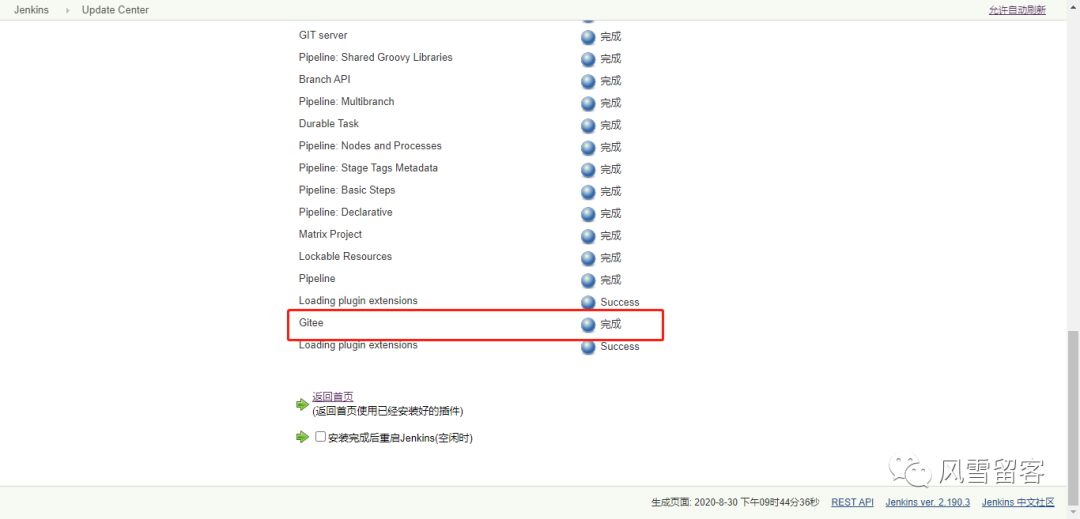The image size is (1080, 519).
Task: Select the Branch API text
Action: point(324,79)
